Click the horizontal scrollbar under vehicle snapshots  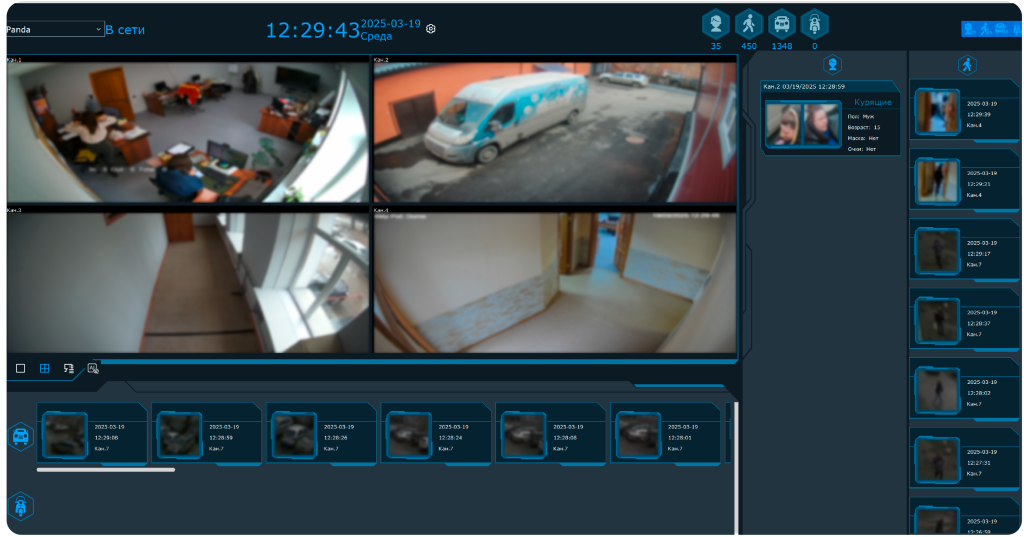click(105, 469)
